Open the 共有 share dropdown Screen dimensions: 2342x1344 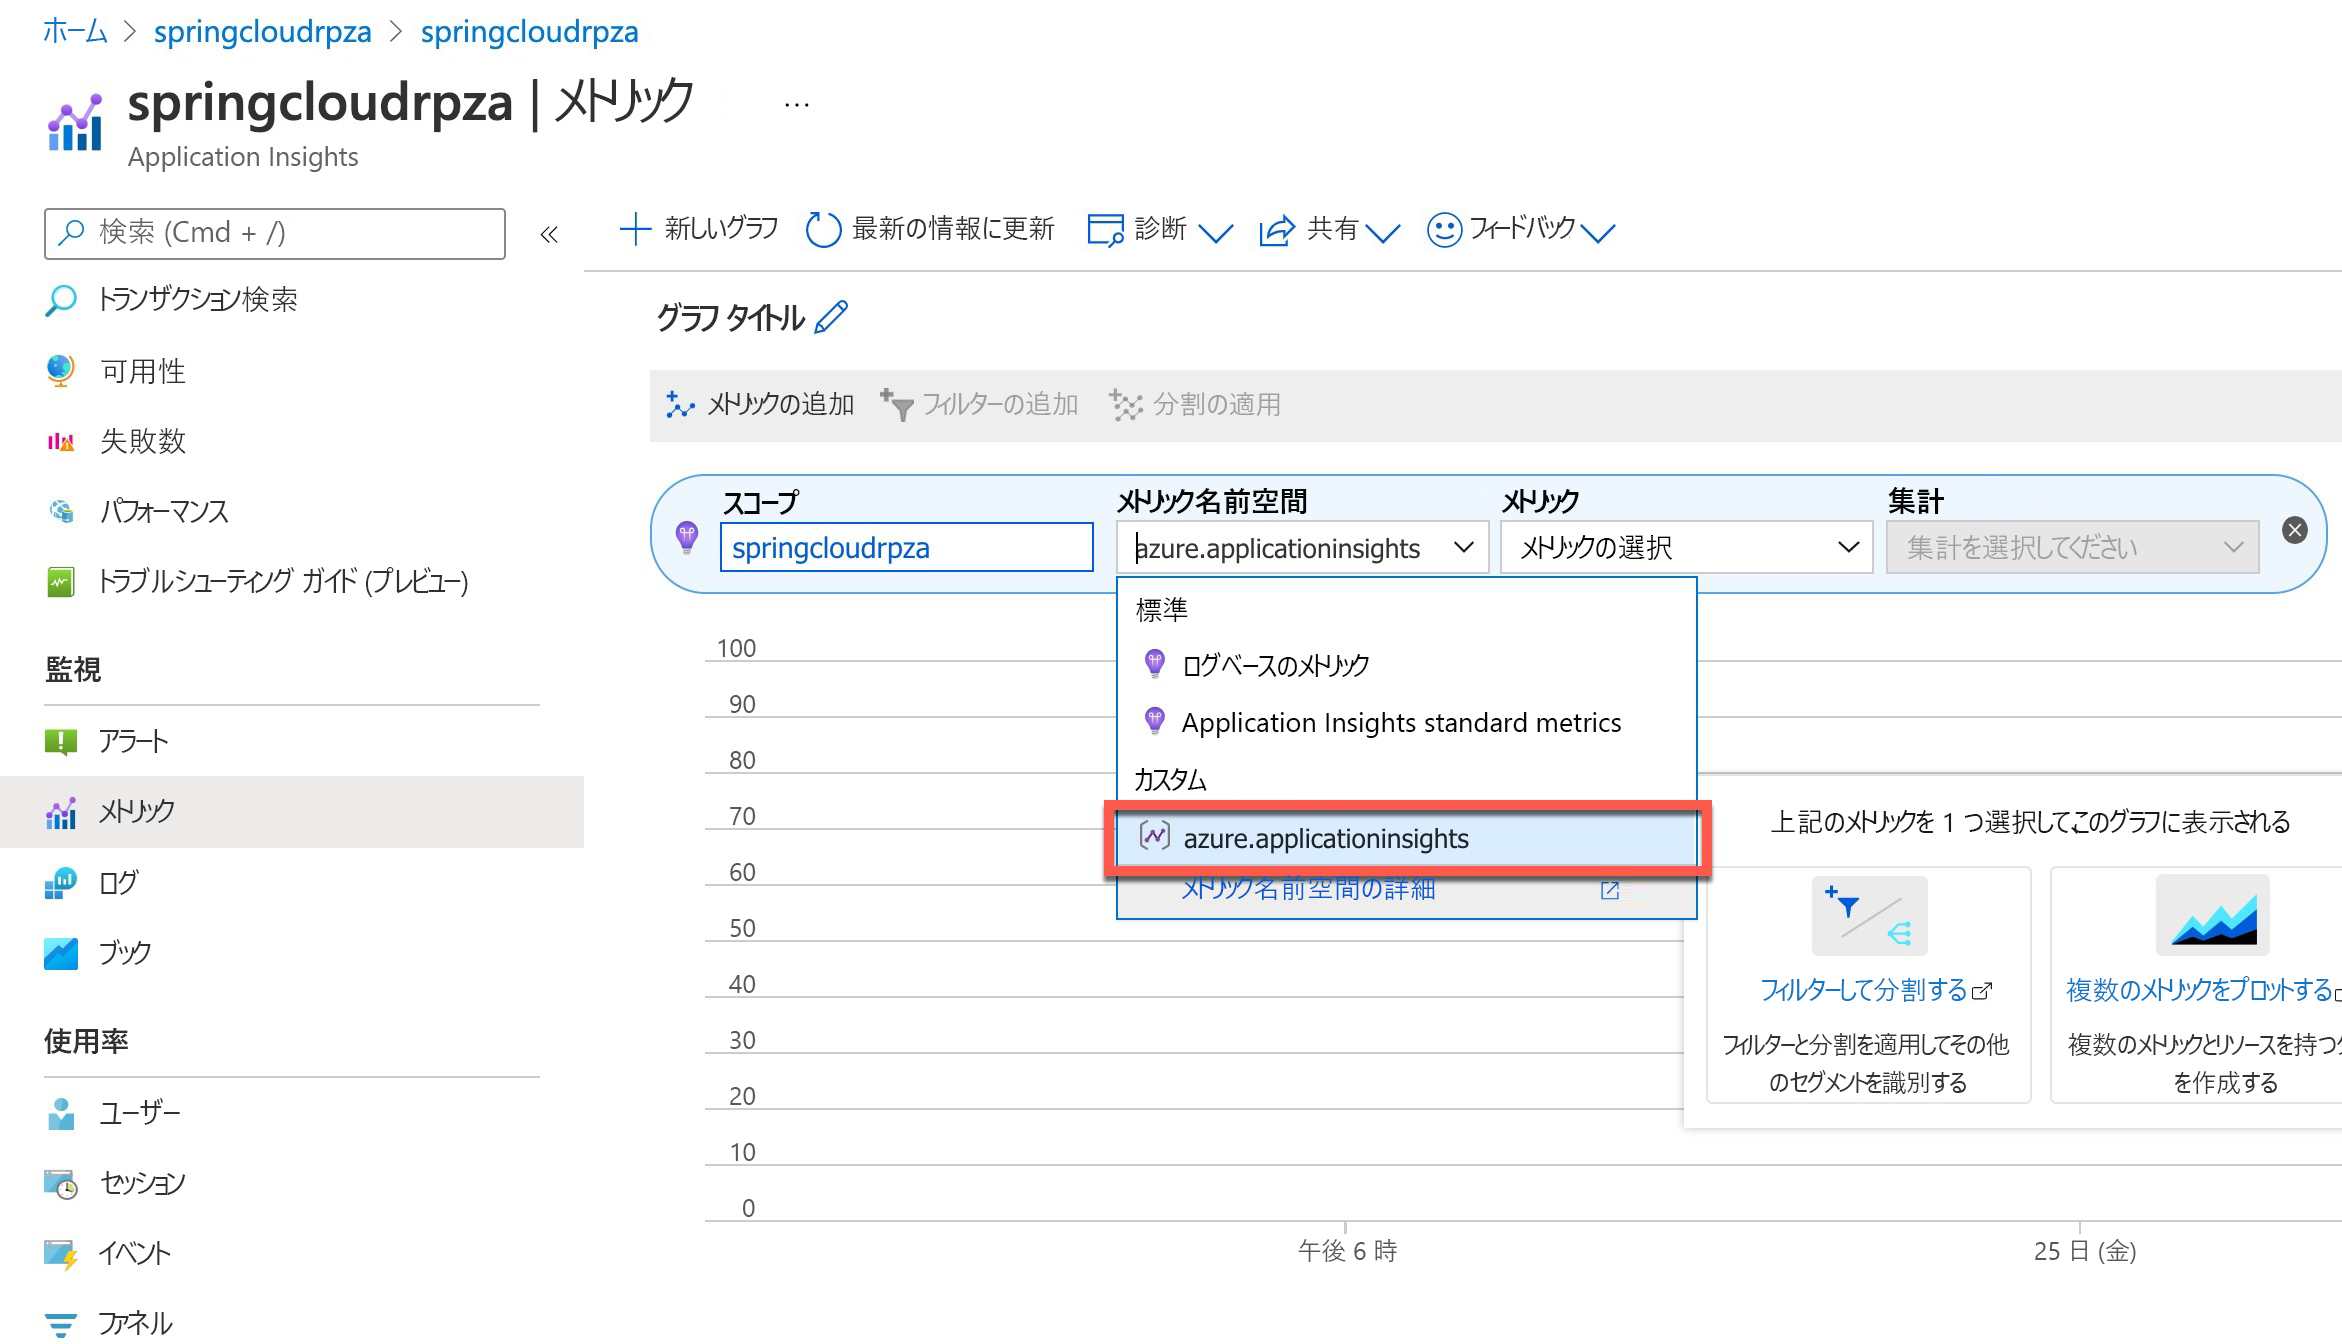click(x=1330, y=230)
